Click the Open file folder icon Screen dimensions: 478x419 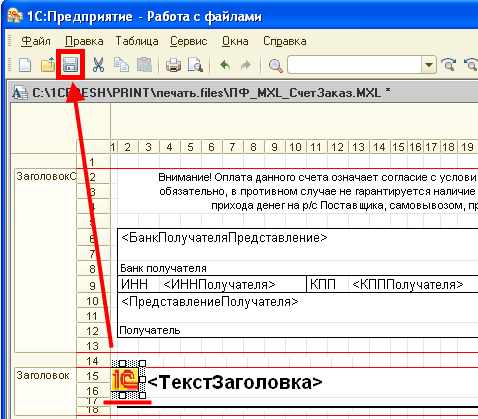(48, 65)
